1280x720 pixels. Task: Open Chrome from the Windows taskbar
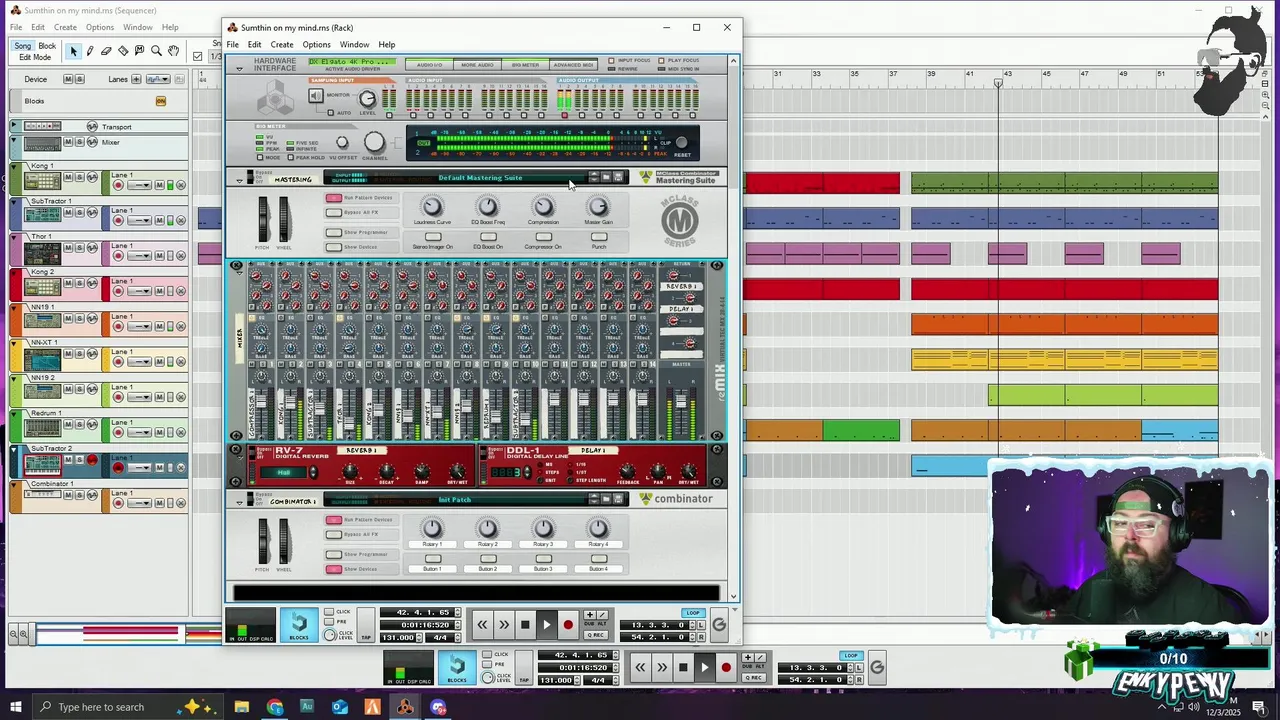click(275, 707)
